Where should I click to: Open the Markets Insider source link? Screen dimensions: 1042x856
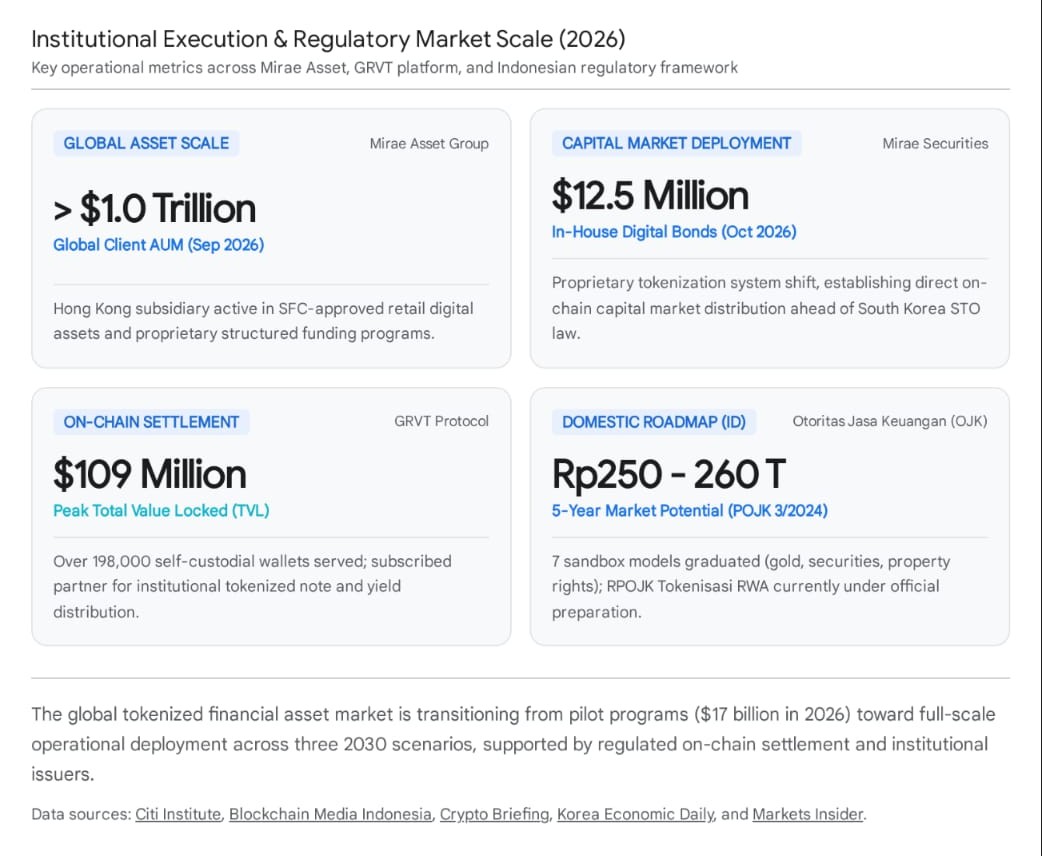click(x=807, y=814)
